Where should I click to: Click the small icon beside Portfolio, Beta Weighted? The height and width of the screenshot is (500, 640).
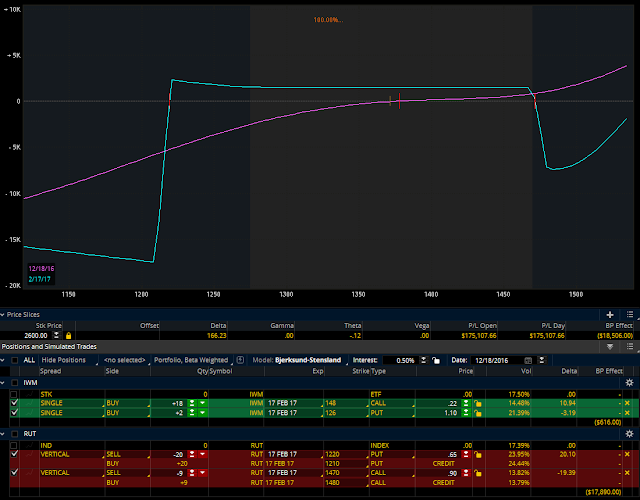[x=240, y=360]
